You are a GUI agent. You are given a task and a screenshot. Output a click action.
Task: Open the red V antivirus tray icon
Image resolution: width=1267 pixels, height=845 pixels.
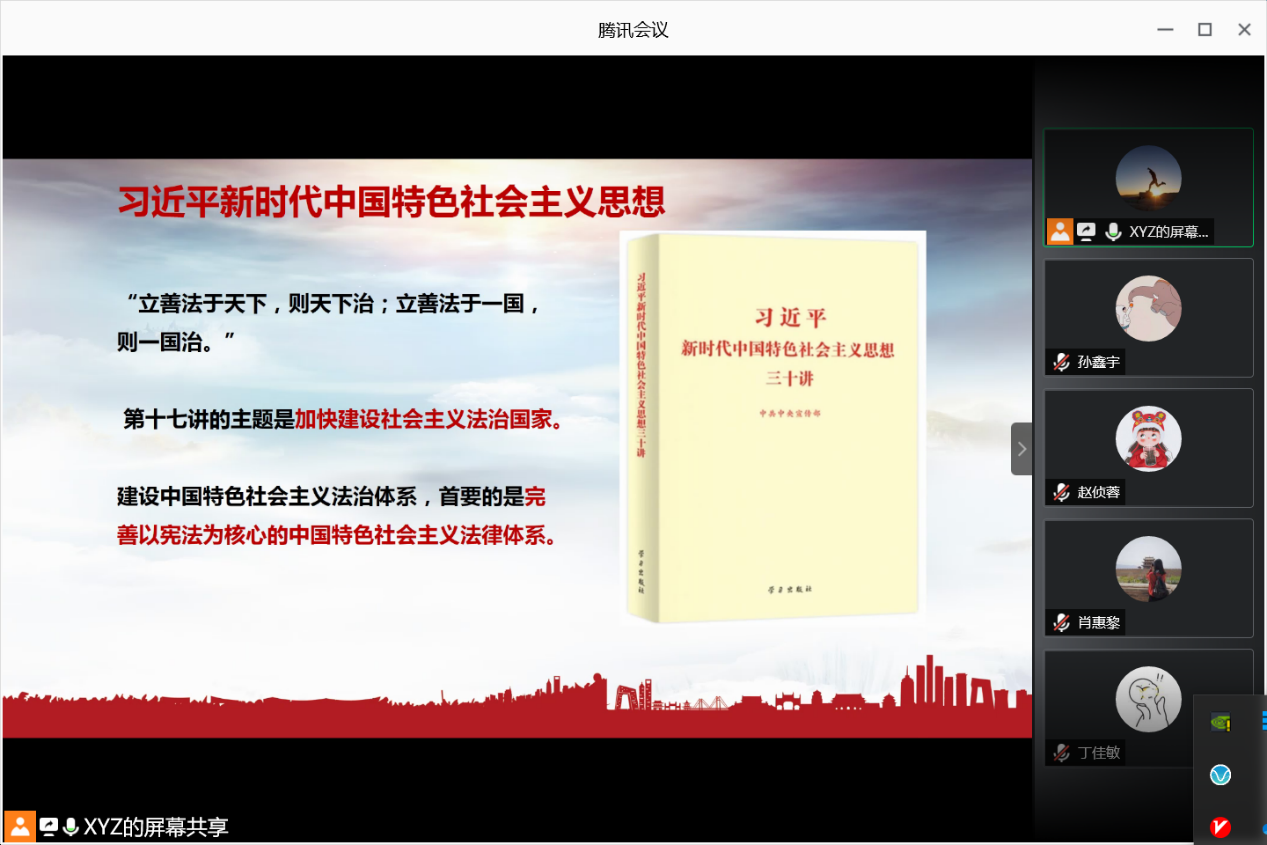tap(1219, 827)
